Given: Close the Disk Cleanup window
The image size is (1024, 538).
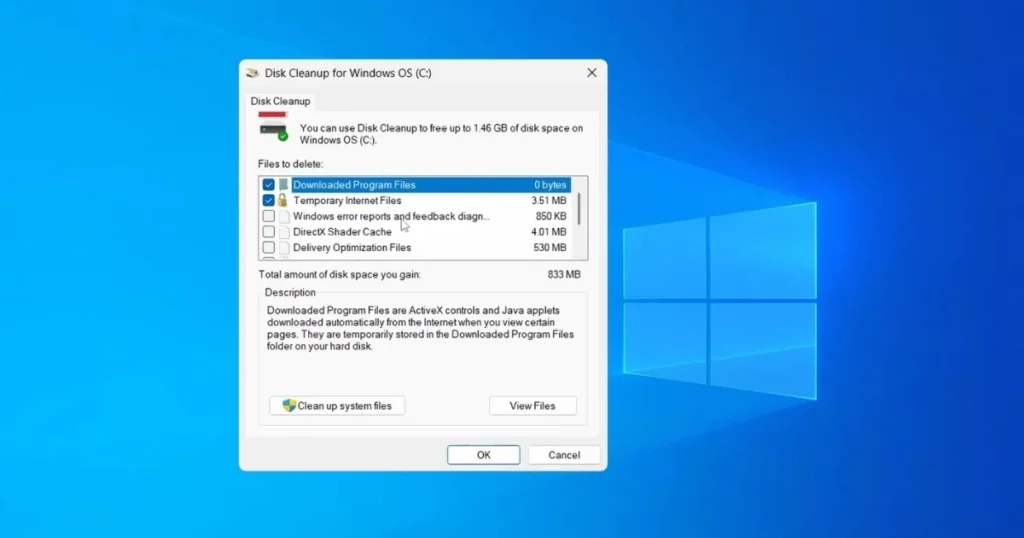Looking at the screenshot, I should (x=592, y=73).
